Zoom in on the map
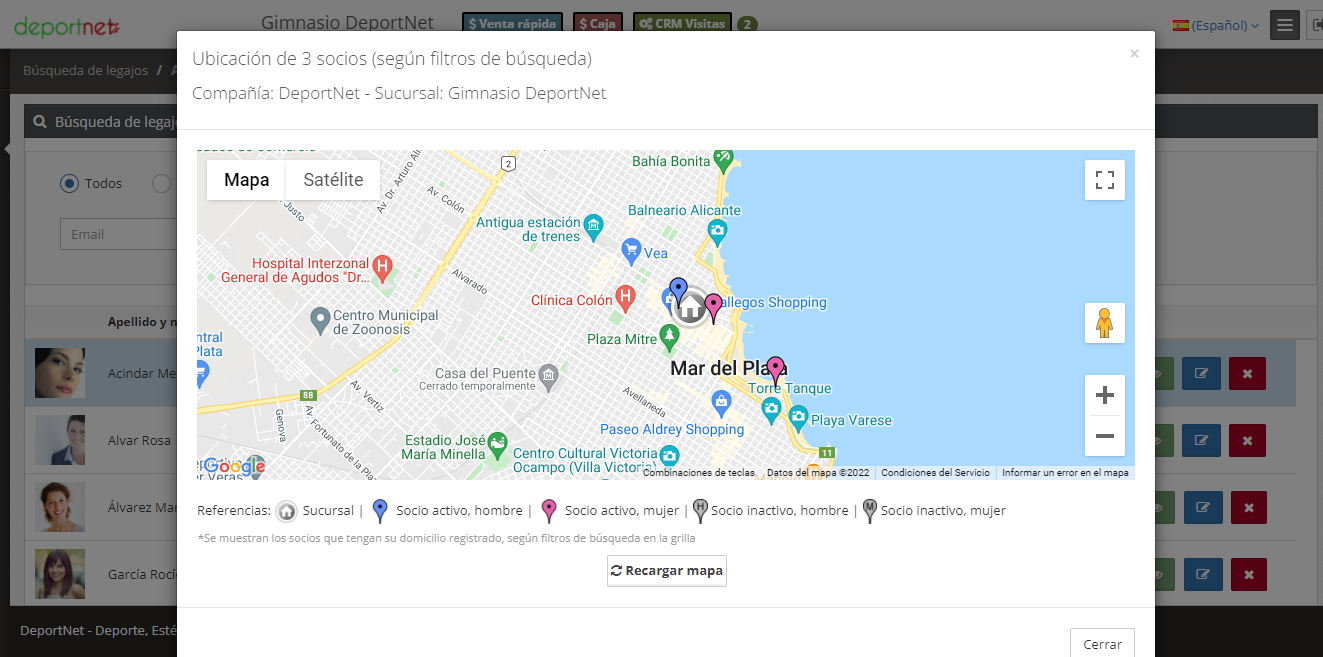This screenshot has height=657, width=1323. [x=1104, y=395]
